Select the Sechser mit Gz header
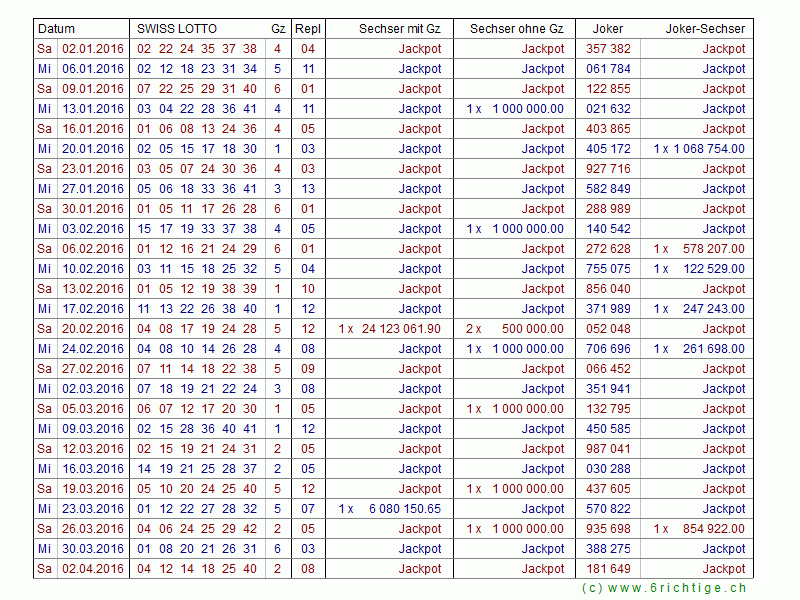800x600 pixels. click(x=399, y=29)
